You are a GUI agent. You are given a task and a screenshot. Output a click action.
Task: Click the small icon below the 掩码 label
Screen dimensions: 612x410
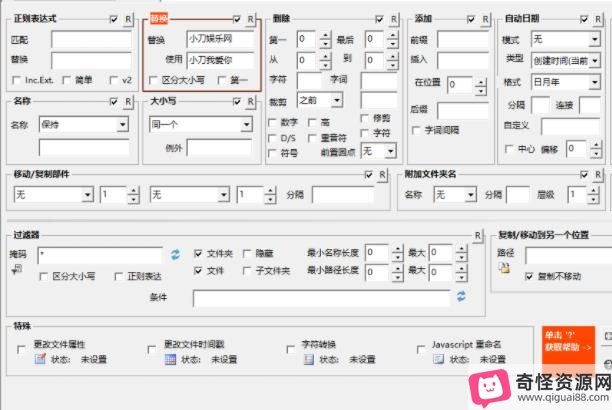point(16,268)
